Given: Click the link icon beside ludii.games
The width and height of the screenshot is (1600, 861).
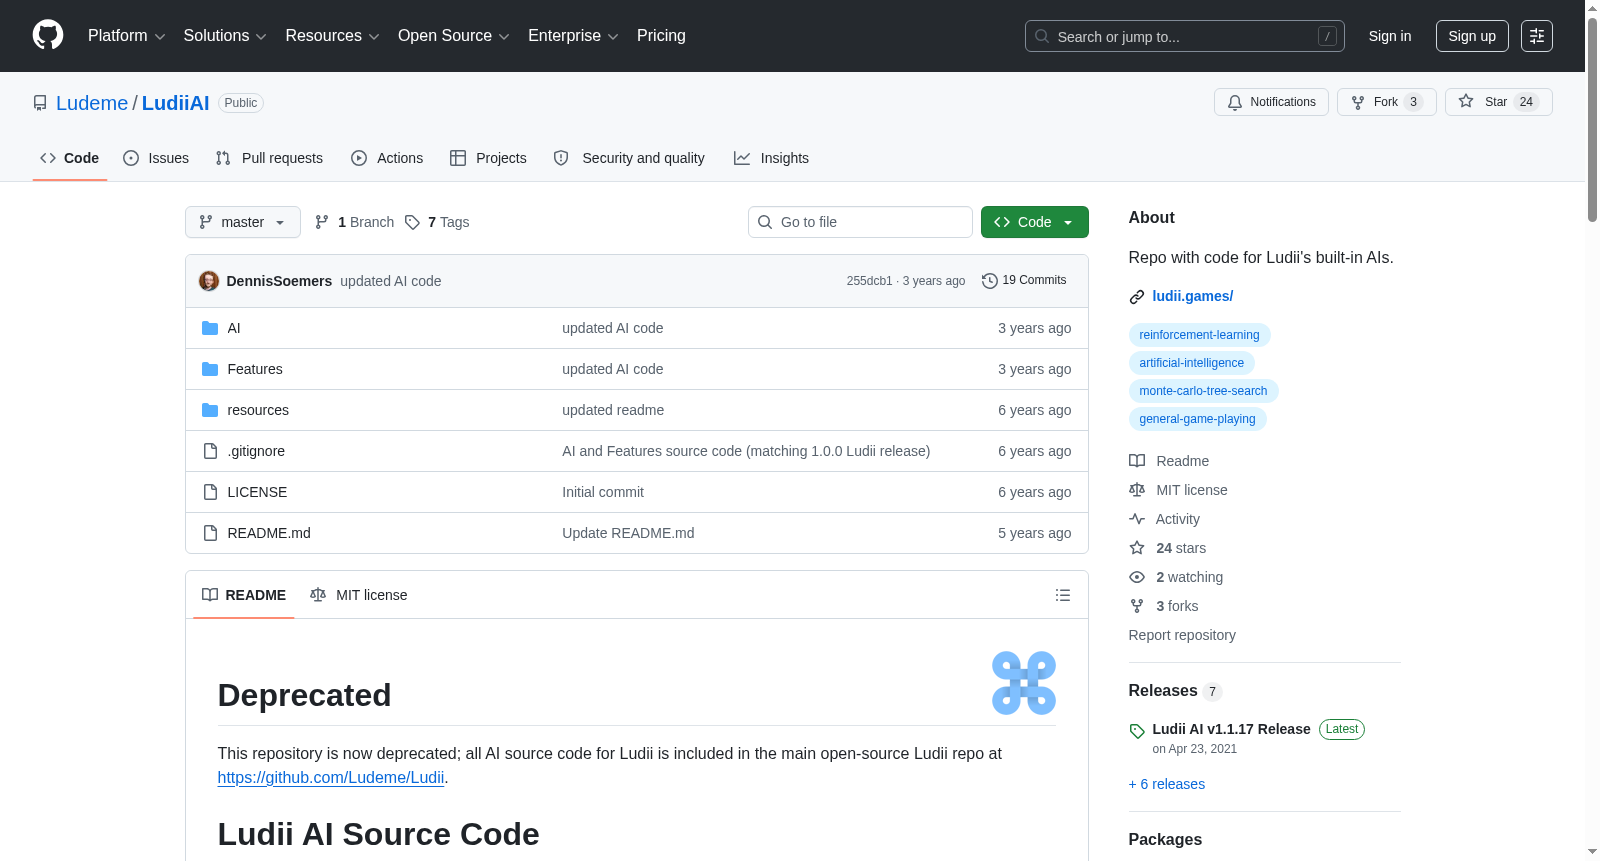Looking at the screenshot, I should (x=1137, y=297).
